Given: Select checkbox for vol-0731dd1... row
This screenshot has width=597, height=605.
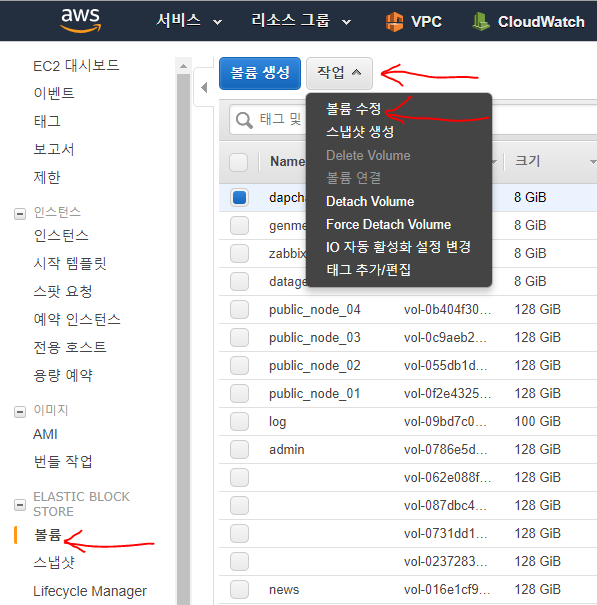Looking at the screenshot, I should 239,534.
